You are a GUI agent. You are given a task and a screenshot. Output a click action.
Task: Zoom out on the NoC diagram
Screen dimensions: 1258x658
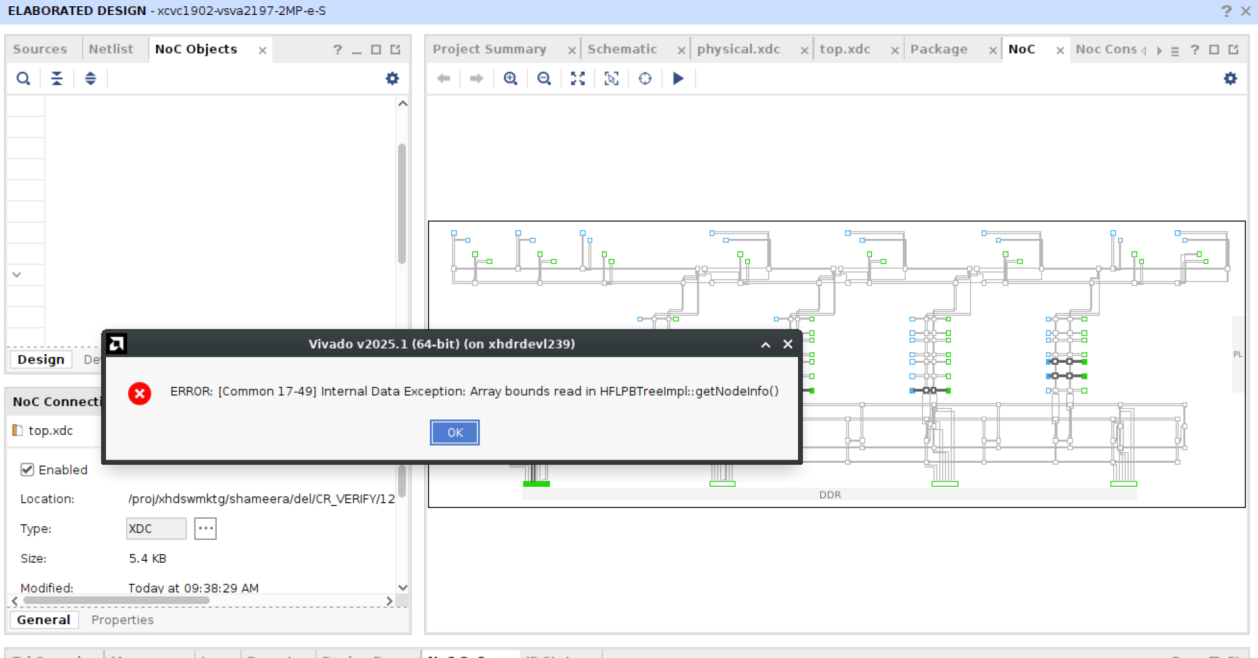tap(544, 79)
